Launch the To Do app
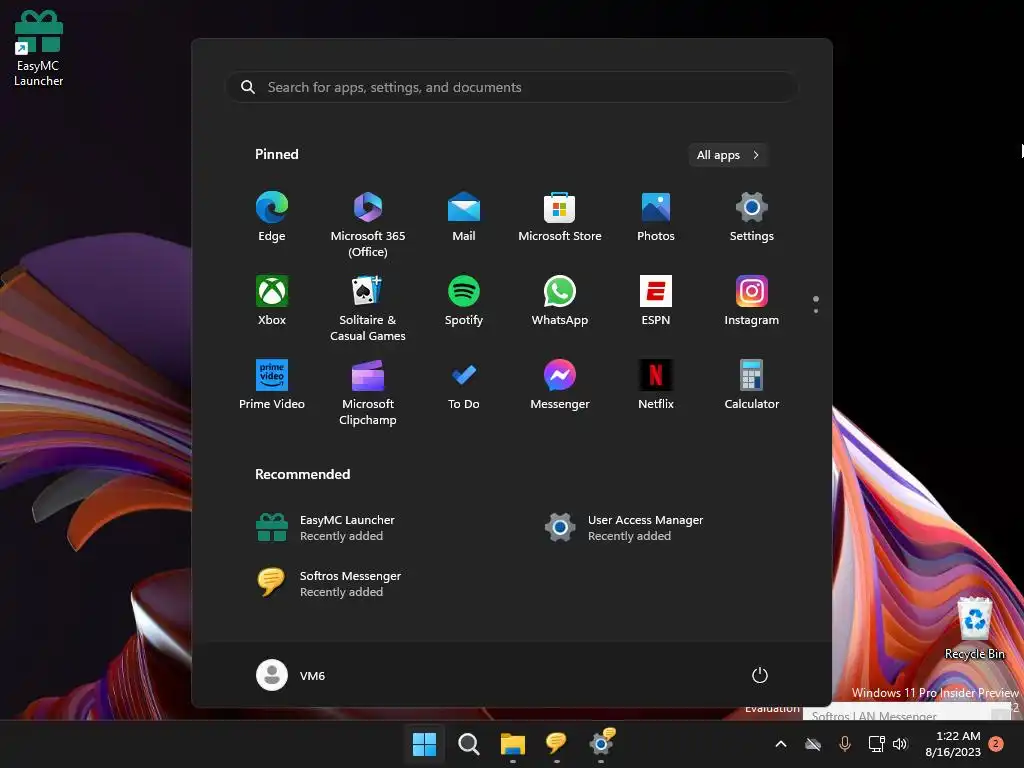The height and width of the screenshot is (768, 1024). click(464, 385)
